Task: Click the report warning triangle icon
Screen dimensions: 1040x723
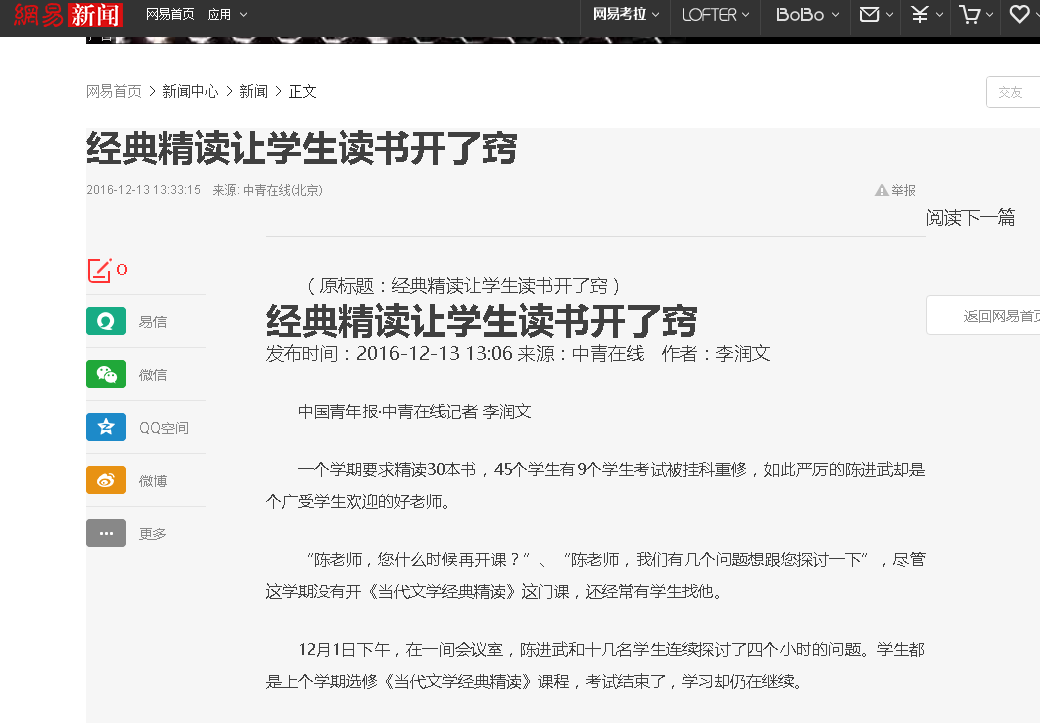Action: (882, 190)
